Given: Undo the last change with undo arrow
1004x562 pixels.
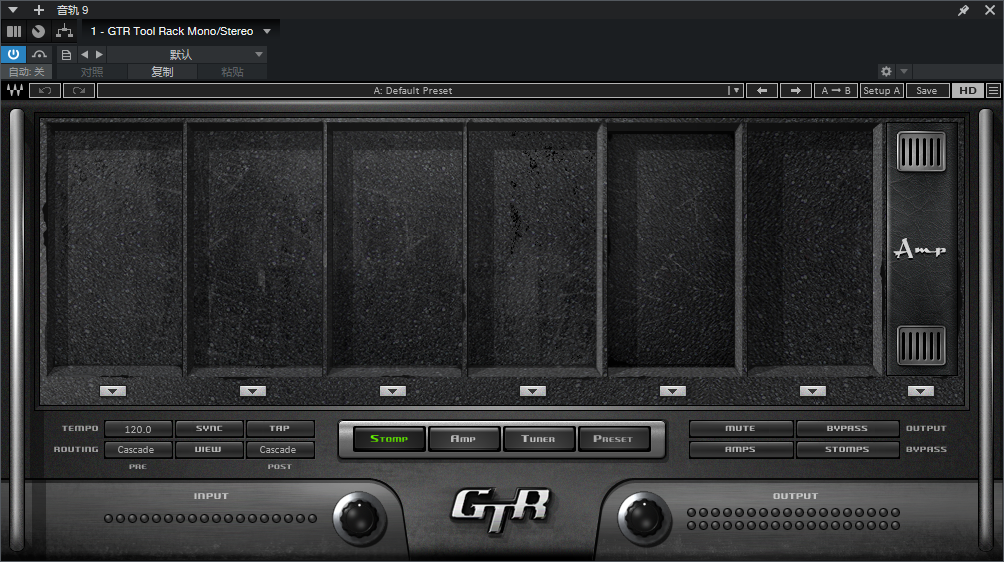Looking at the screenshot, I should pyautogui.click(x=45, y=90).
